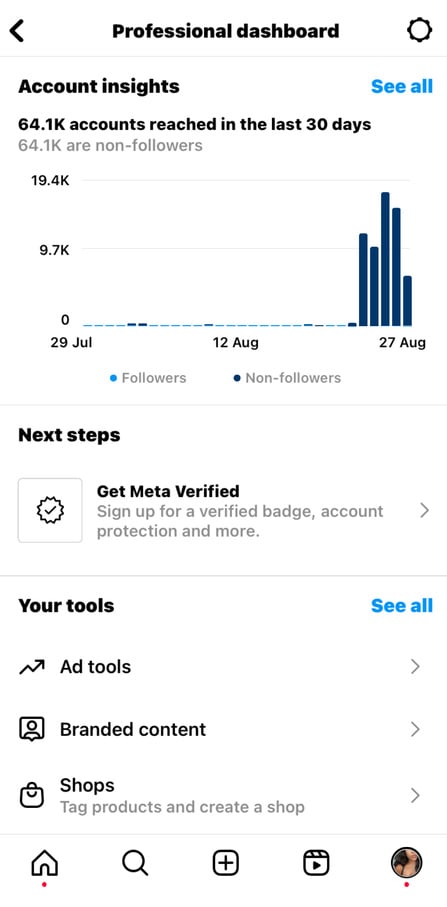The image size is (447, 907).
Task: See all tools in Your tools
Action: point(401,606)
